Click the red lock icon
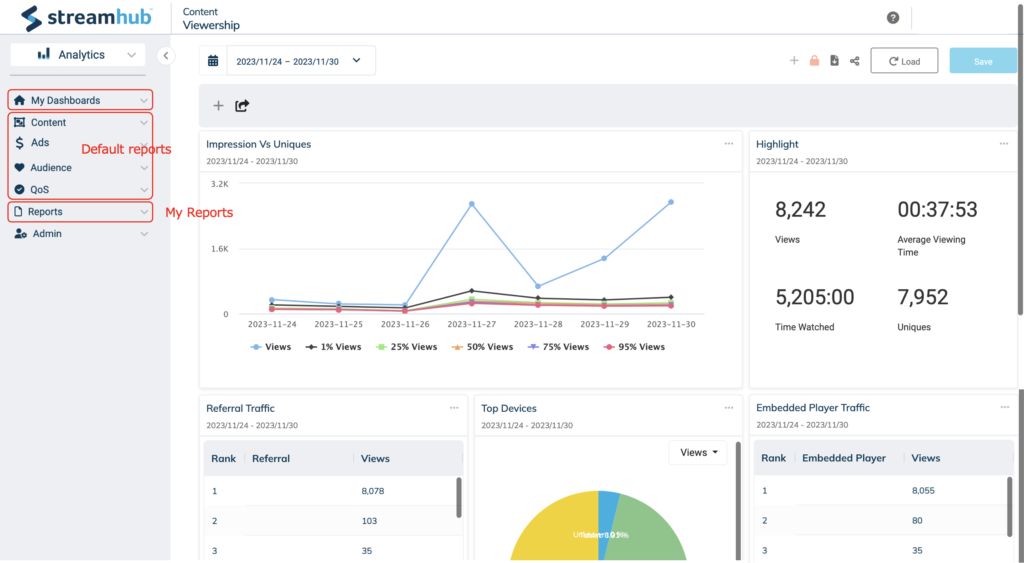Viewport: 1024px width, 563px height. coord(814,61)
